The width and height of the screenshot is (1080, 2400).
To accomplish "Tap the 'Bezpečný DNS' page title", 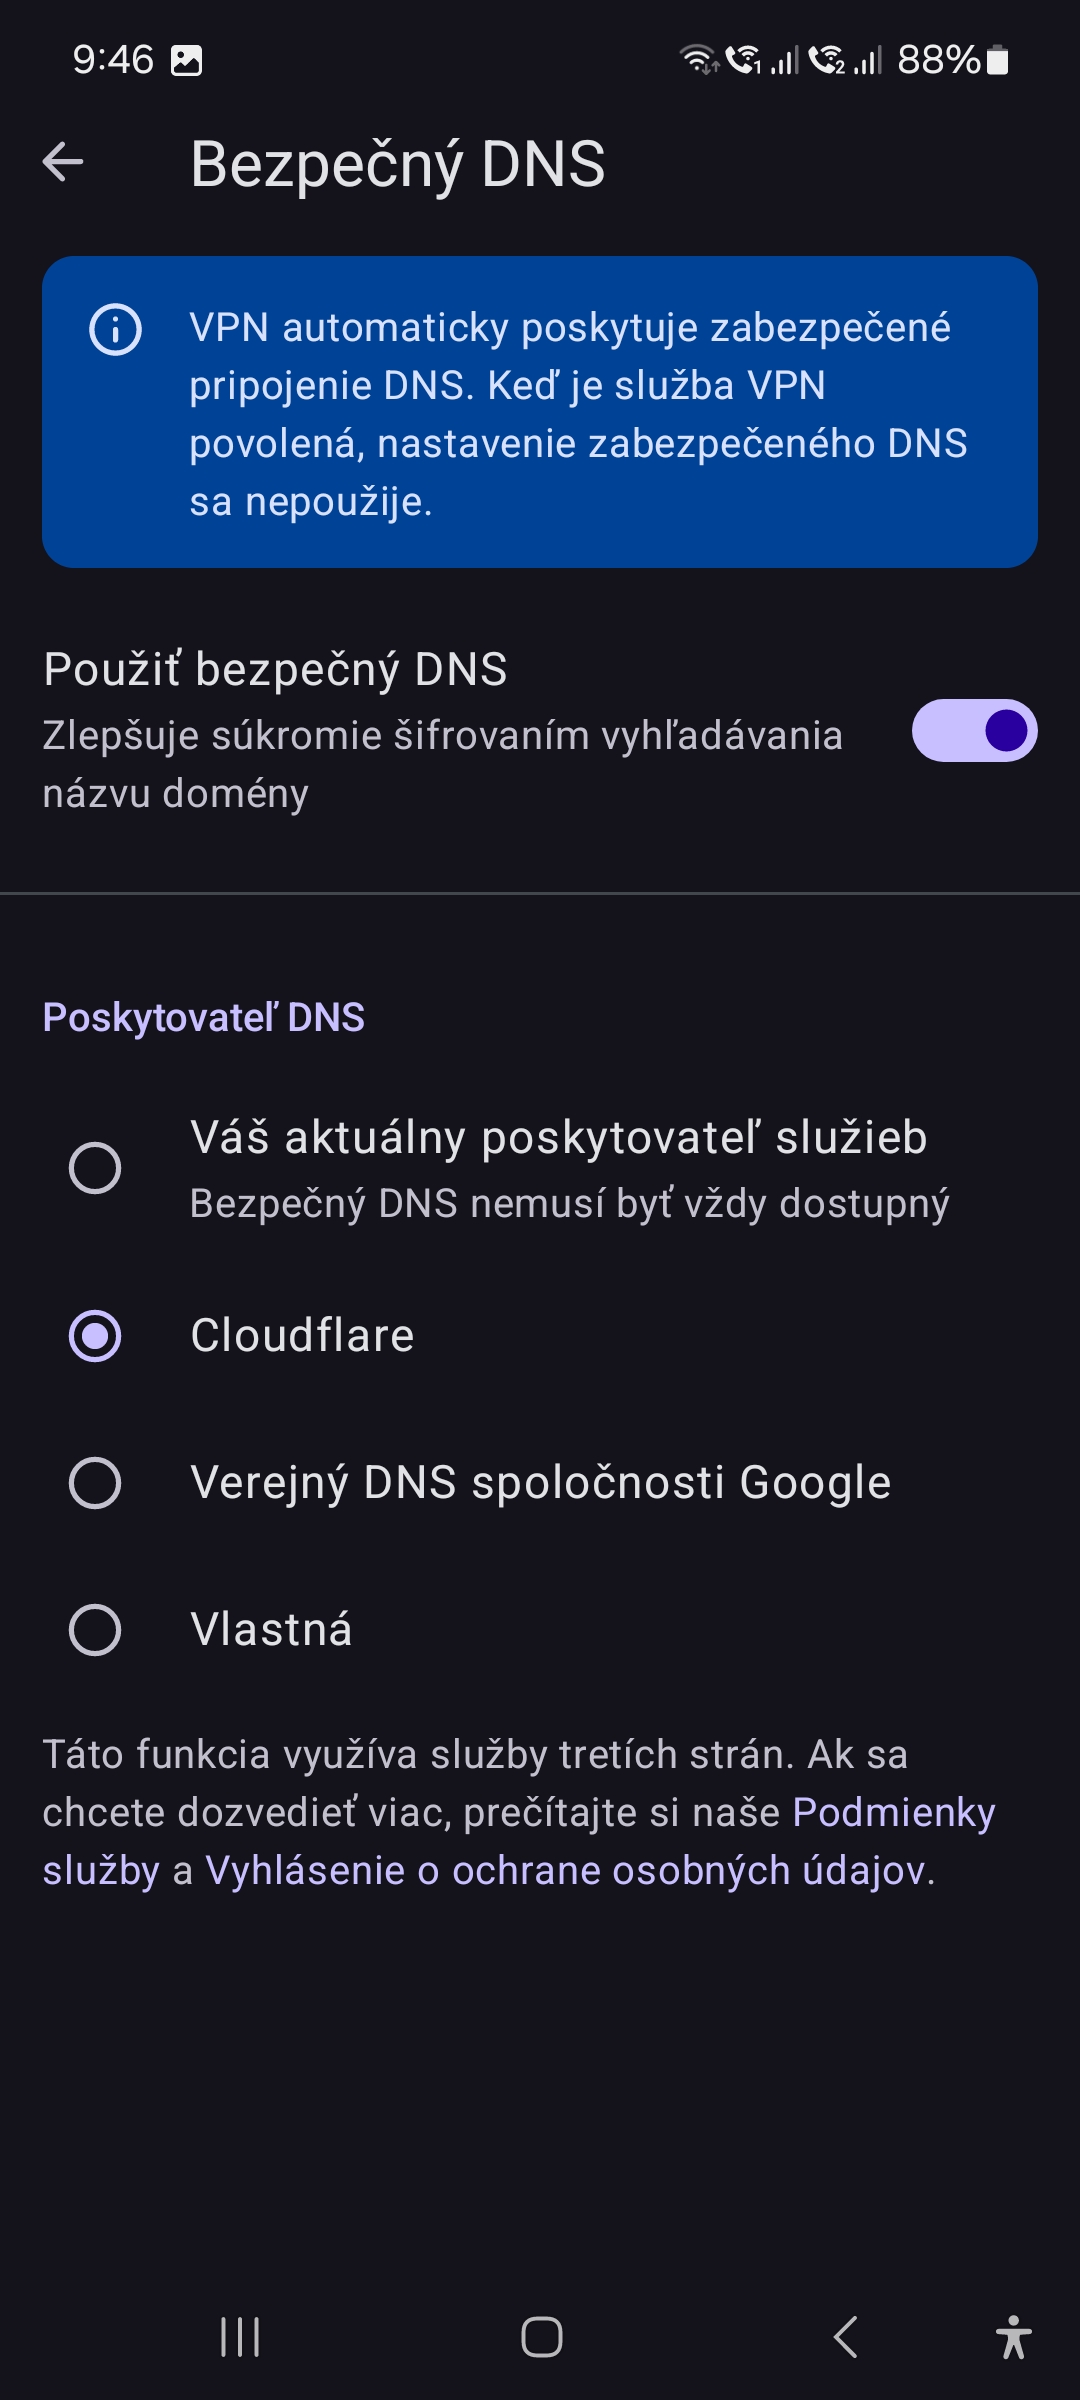I will (x=398, y=164).
